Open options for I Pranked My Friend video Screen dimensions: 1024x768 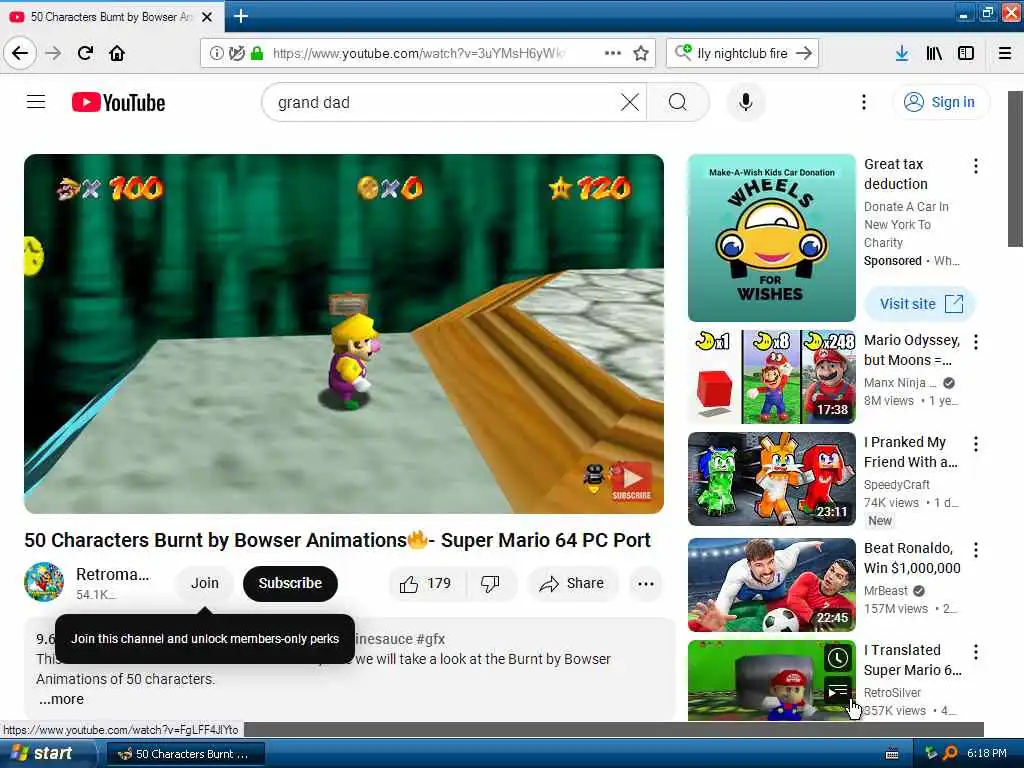[x=976, y=444]
